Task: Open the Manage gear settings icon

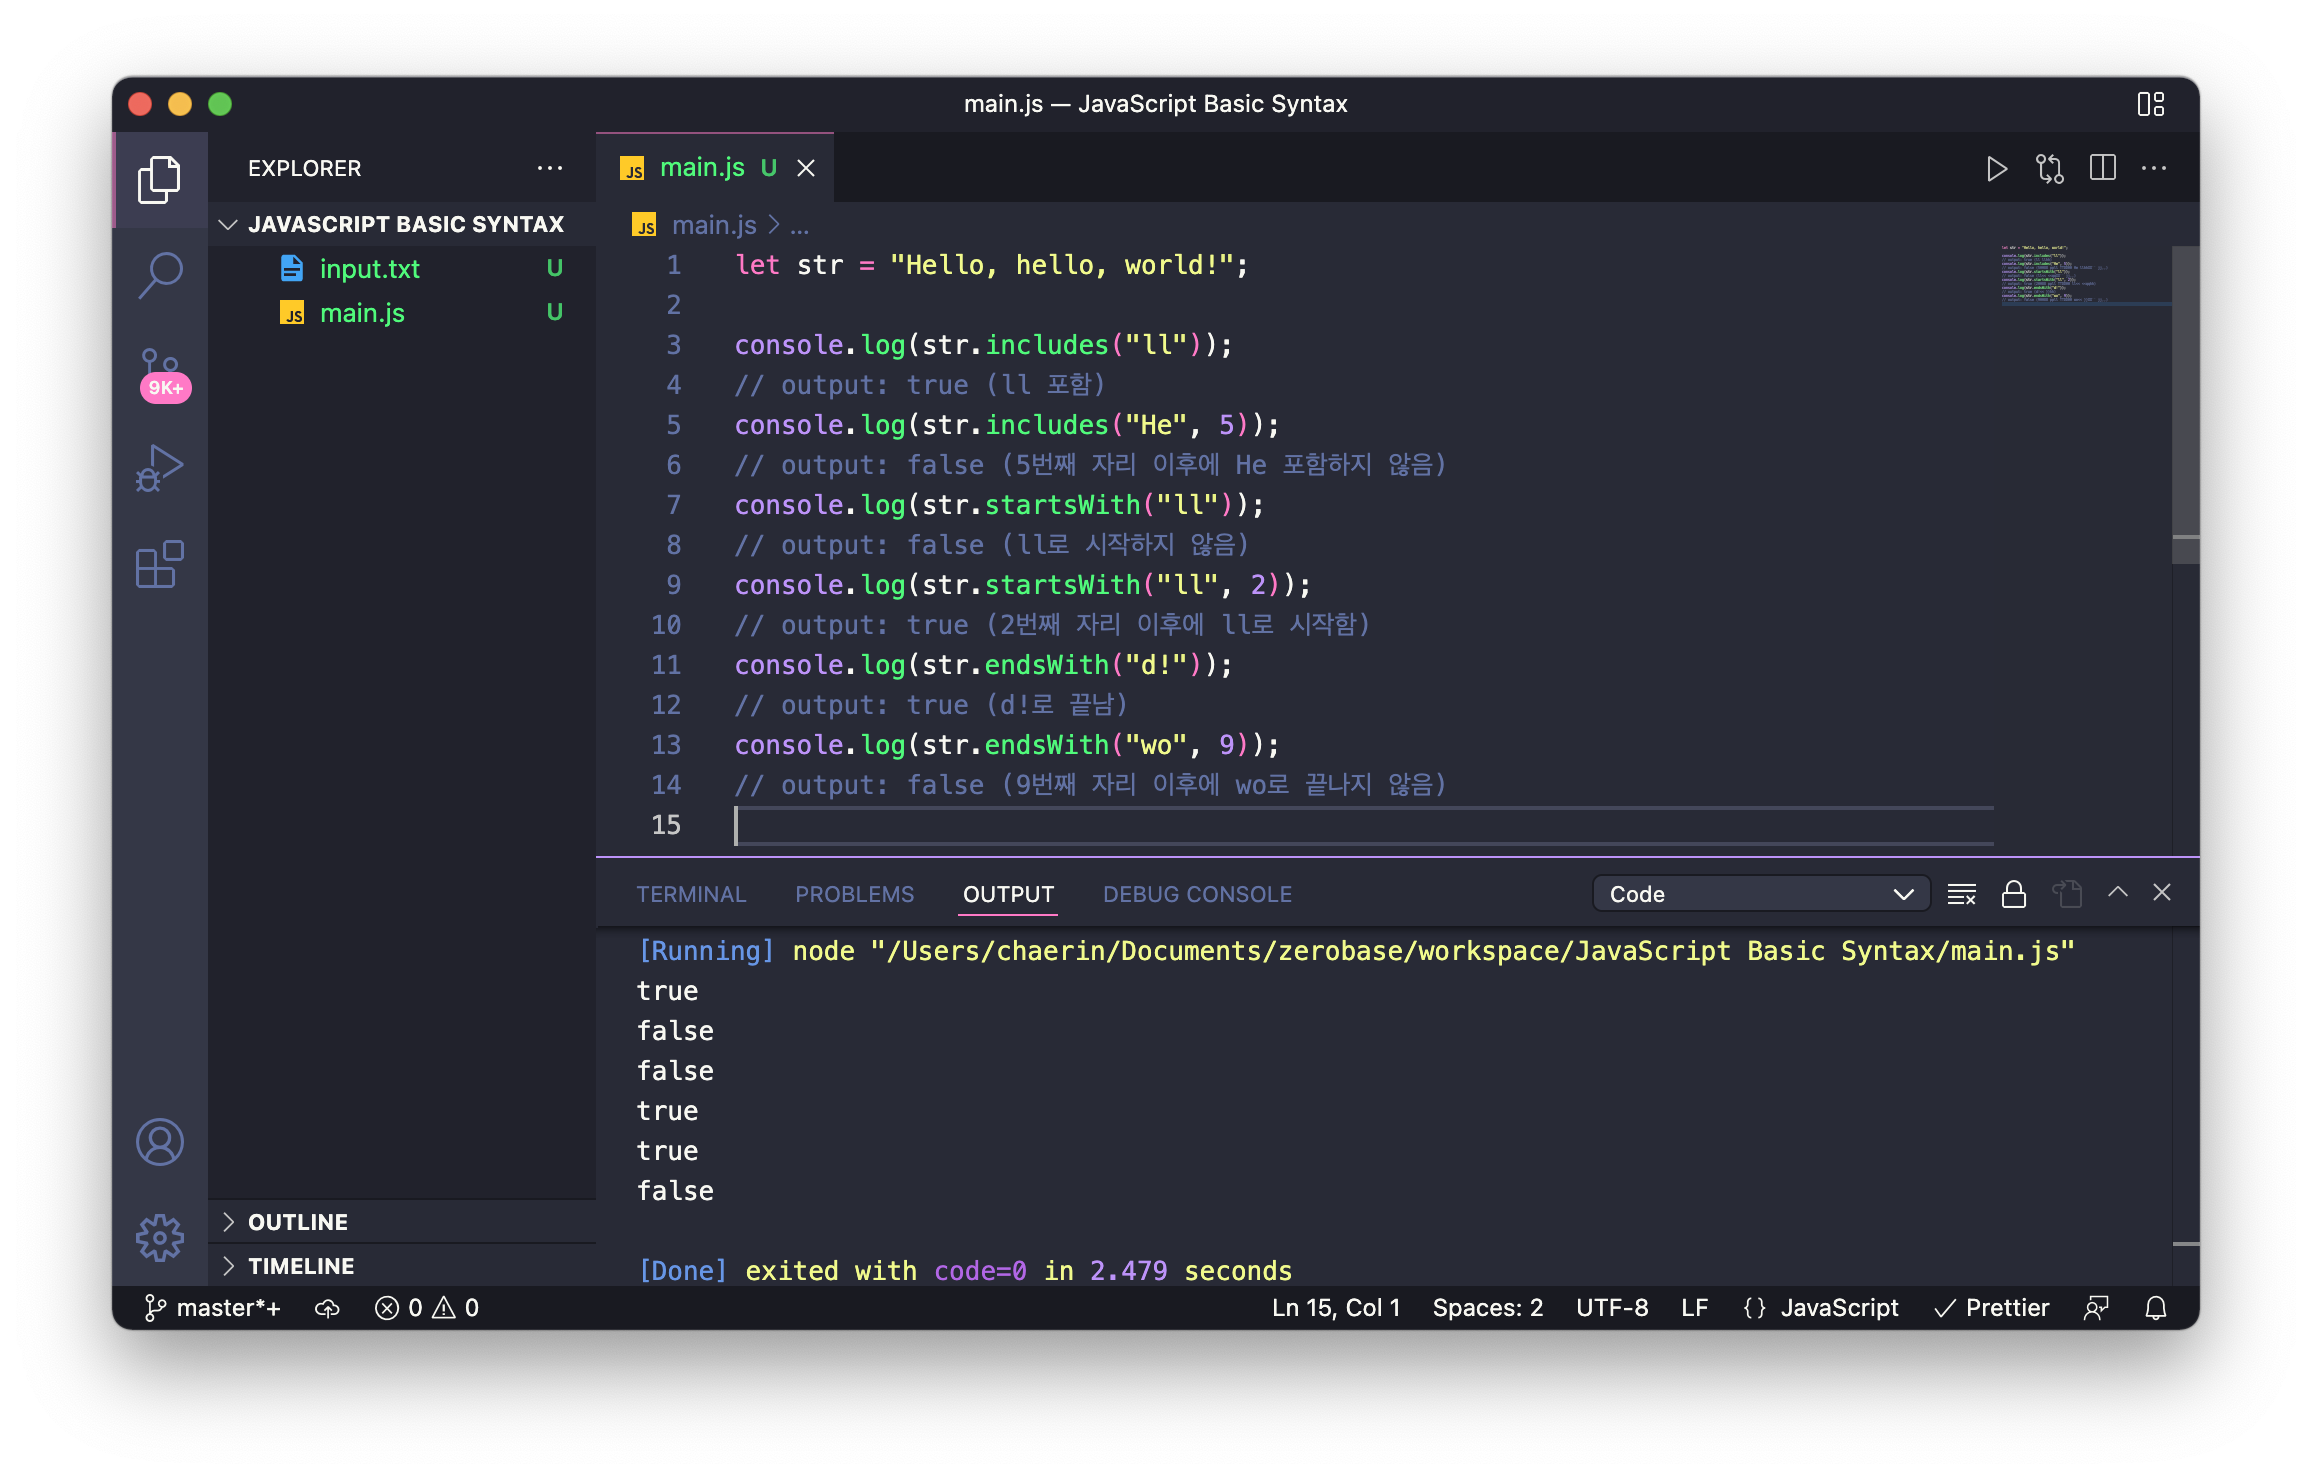Action: 160,1238
